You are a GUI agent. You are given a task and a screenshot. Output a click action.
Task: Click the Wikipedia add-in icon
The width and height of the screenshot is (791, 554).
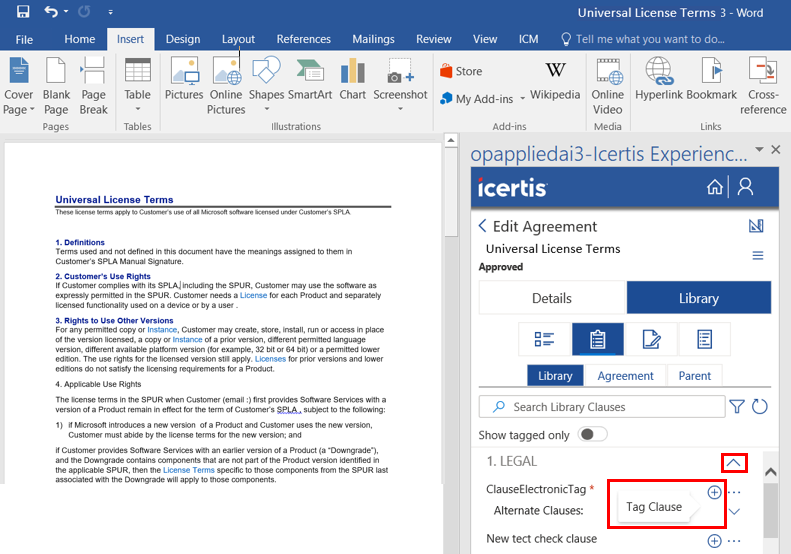554,80
